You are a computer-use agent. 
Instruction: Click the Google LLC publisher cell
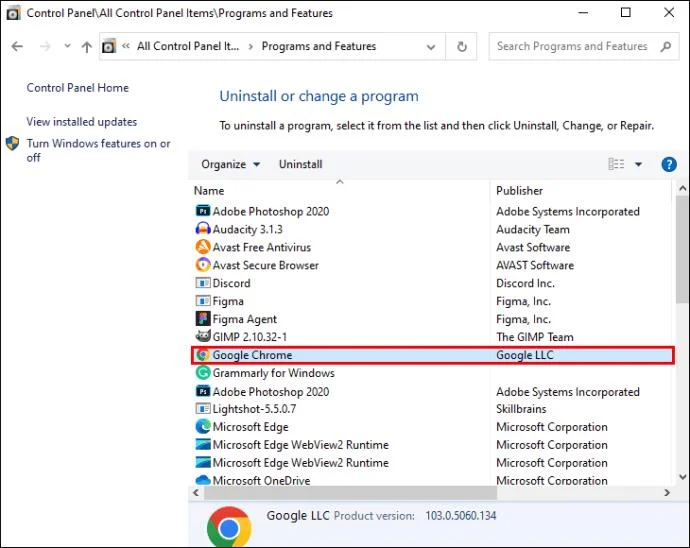(x=525, y=355)
